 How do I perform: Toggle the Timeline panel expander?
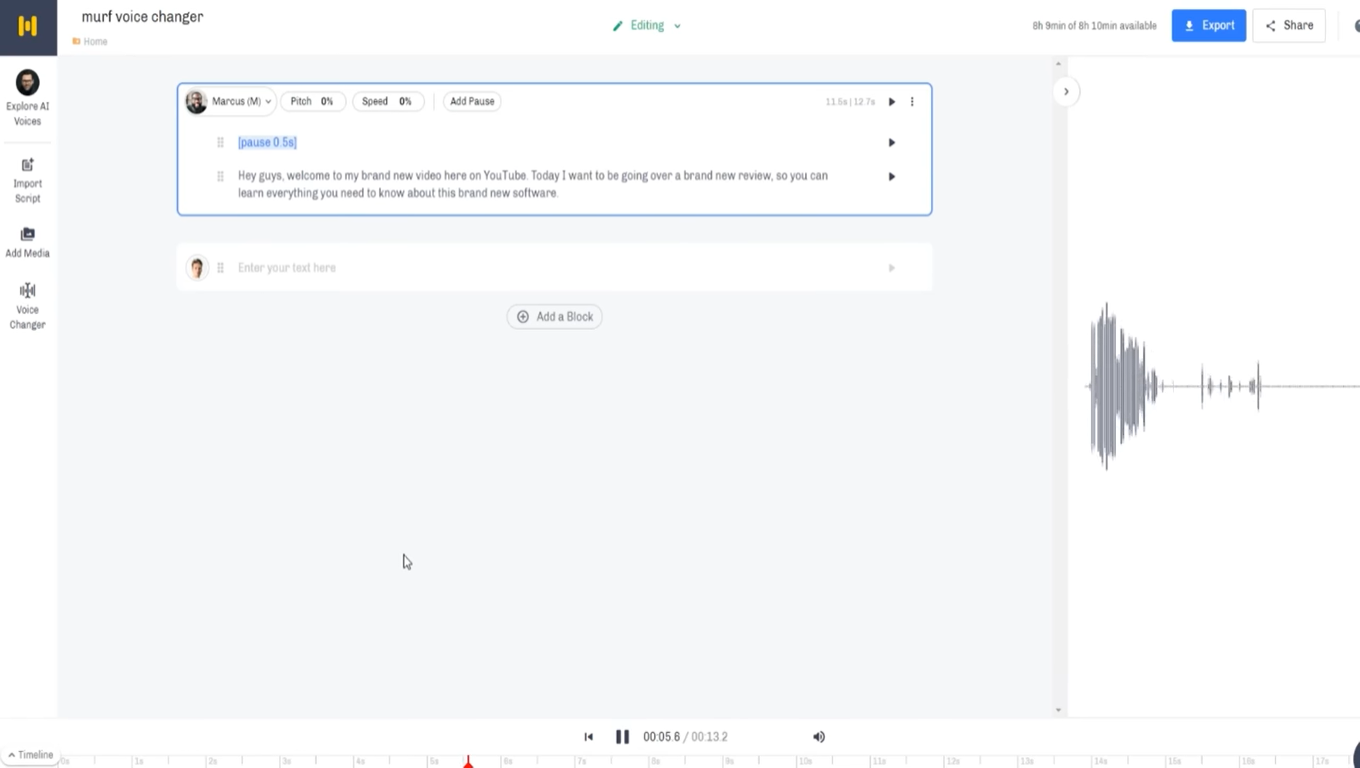tap(30, 755)
